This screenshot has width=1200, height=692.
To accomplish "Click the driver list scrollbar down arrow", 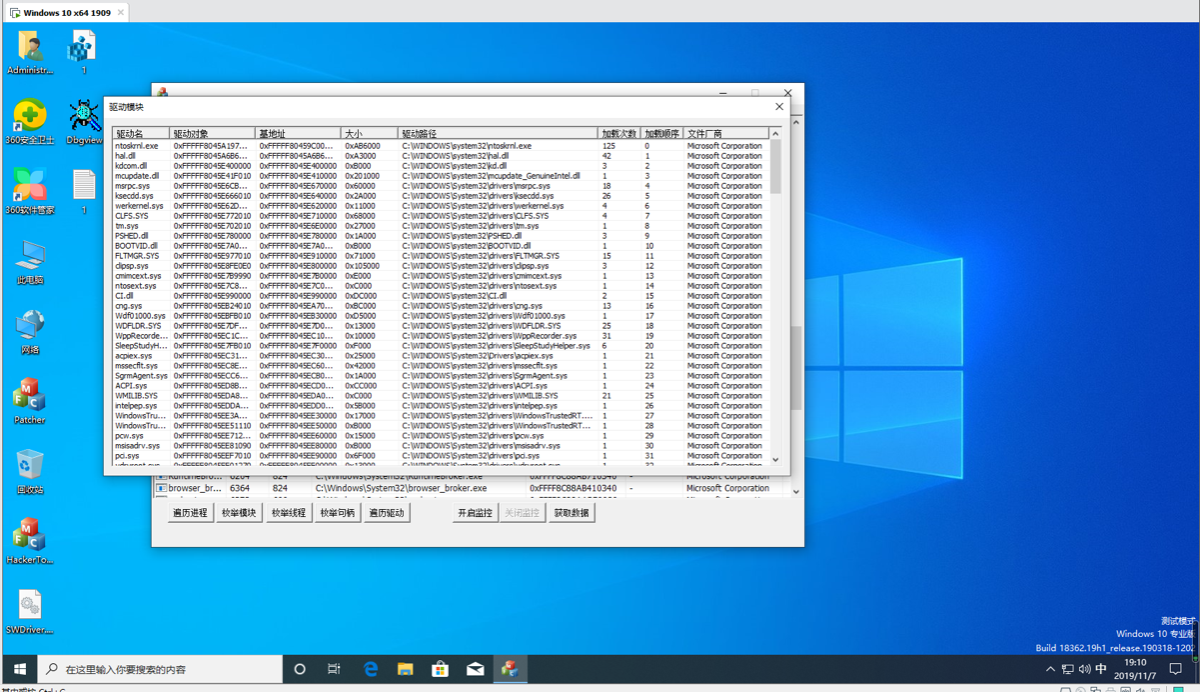I will 775,460.
